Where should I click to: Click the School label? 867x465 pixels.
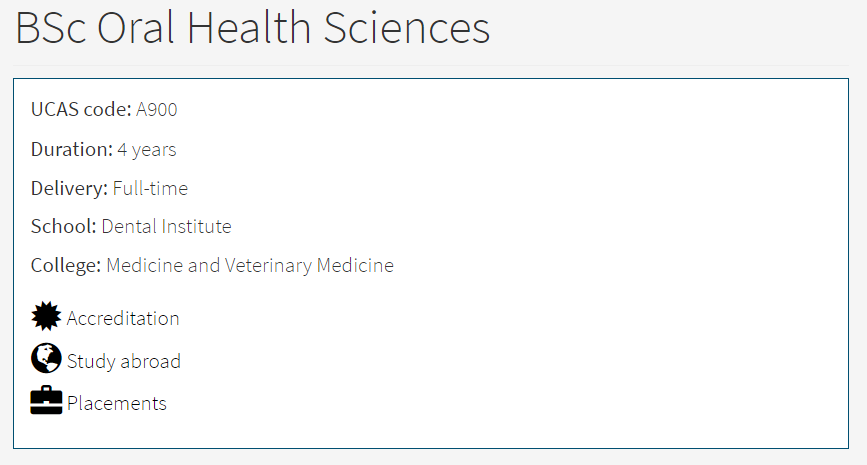[64, 226]
